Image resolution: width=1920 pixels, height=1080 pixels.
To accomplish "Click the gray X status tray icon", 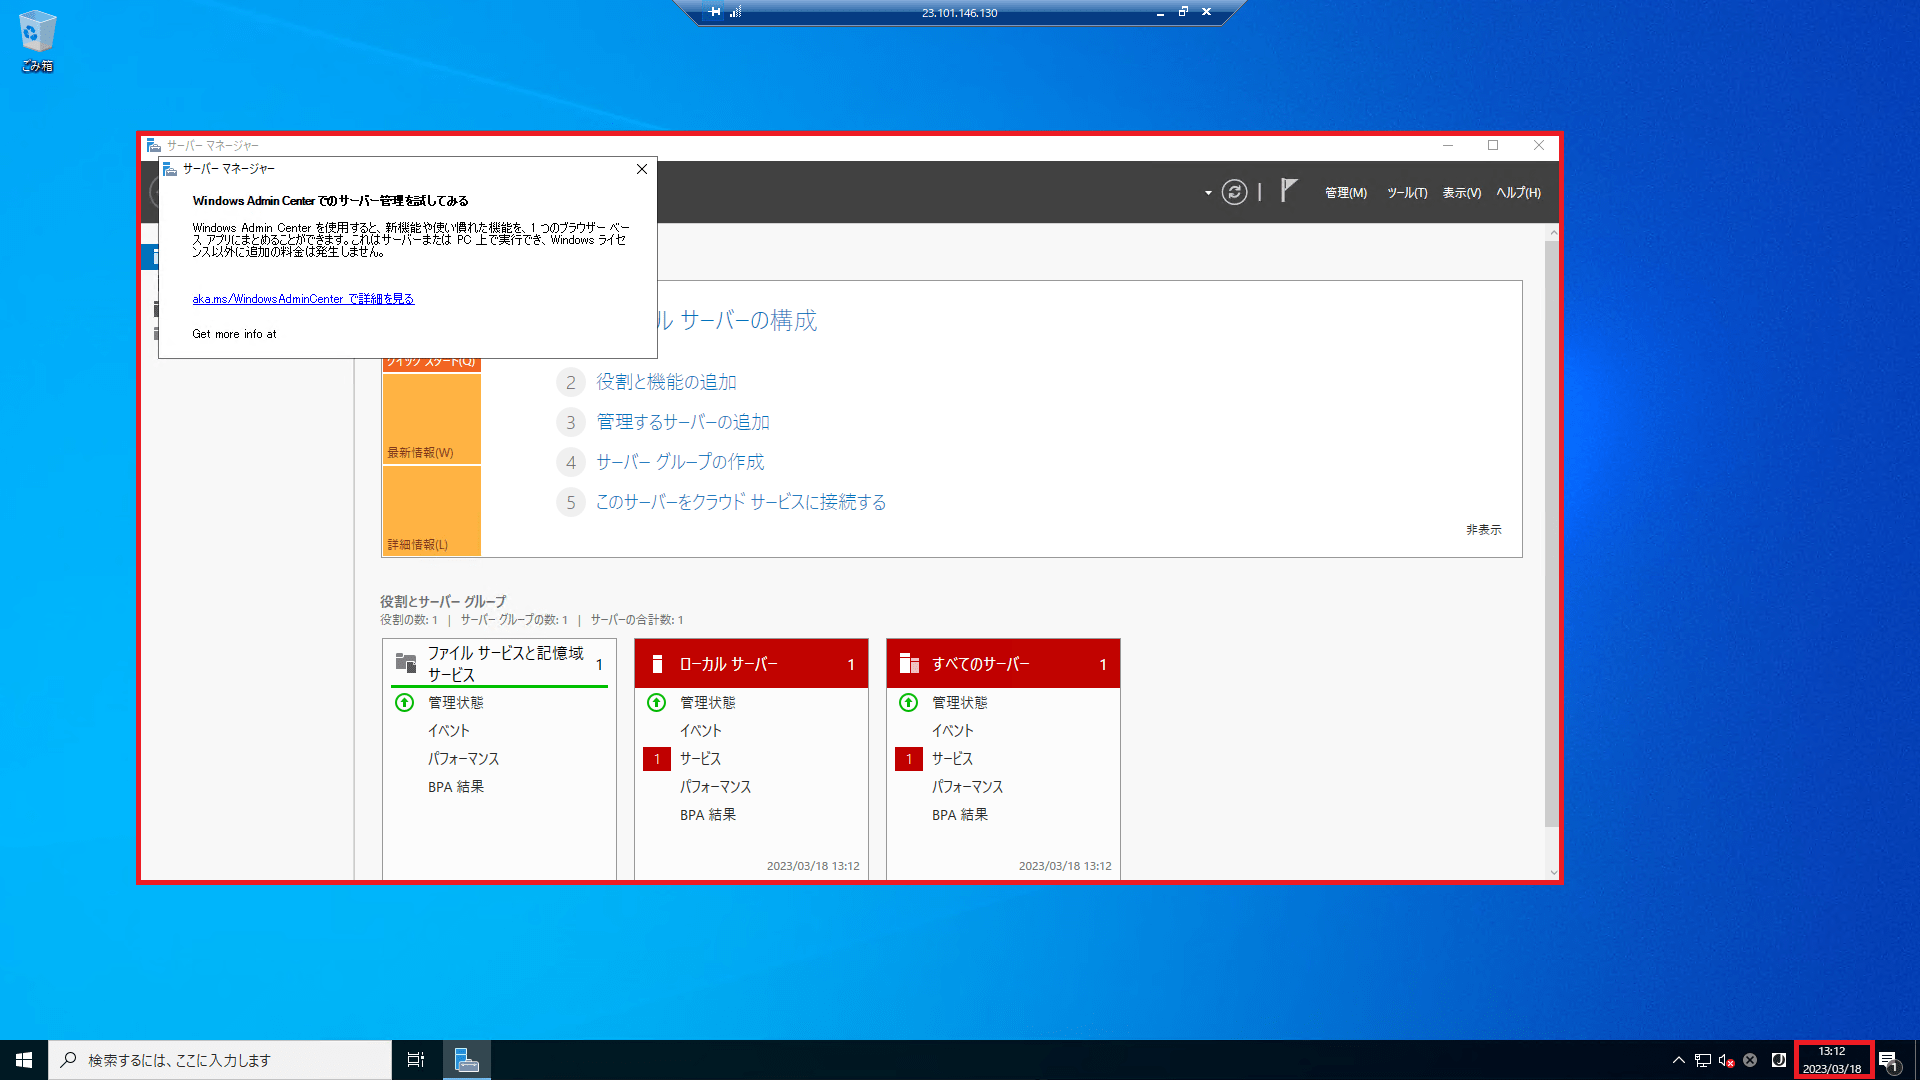I will point(1750,1060).
